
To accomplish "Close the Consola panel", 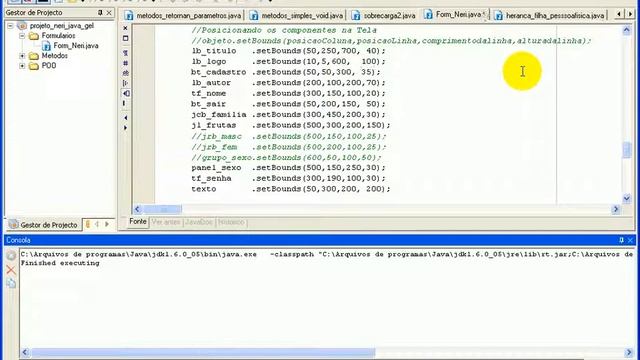I will [630, 240].
